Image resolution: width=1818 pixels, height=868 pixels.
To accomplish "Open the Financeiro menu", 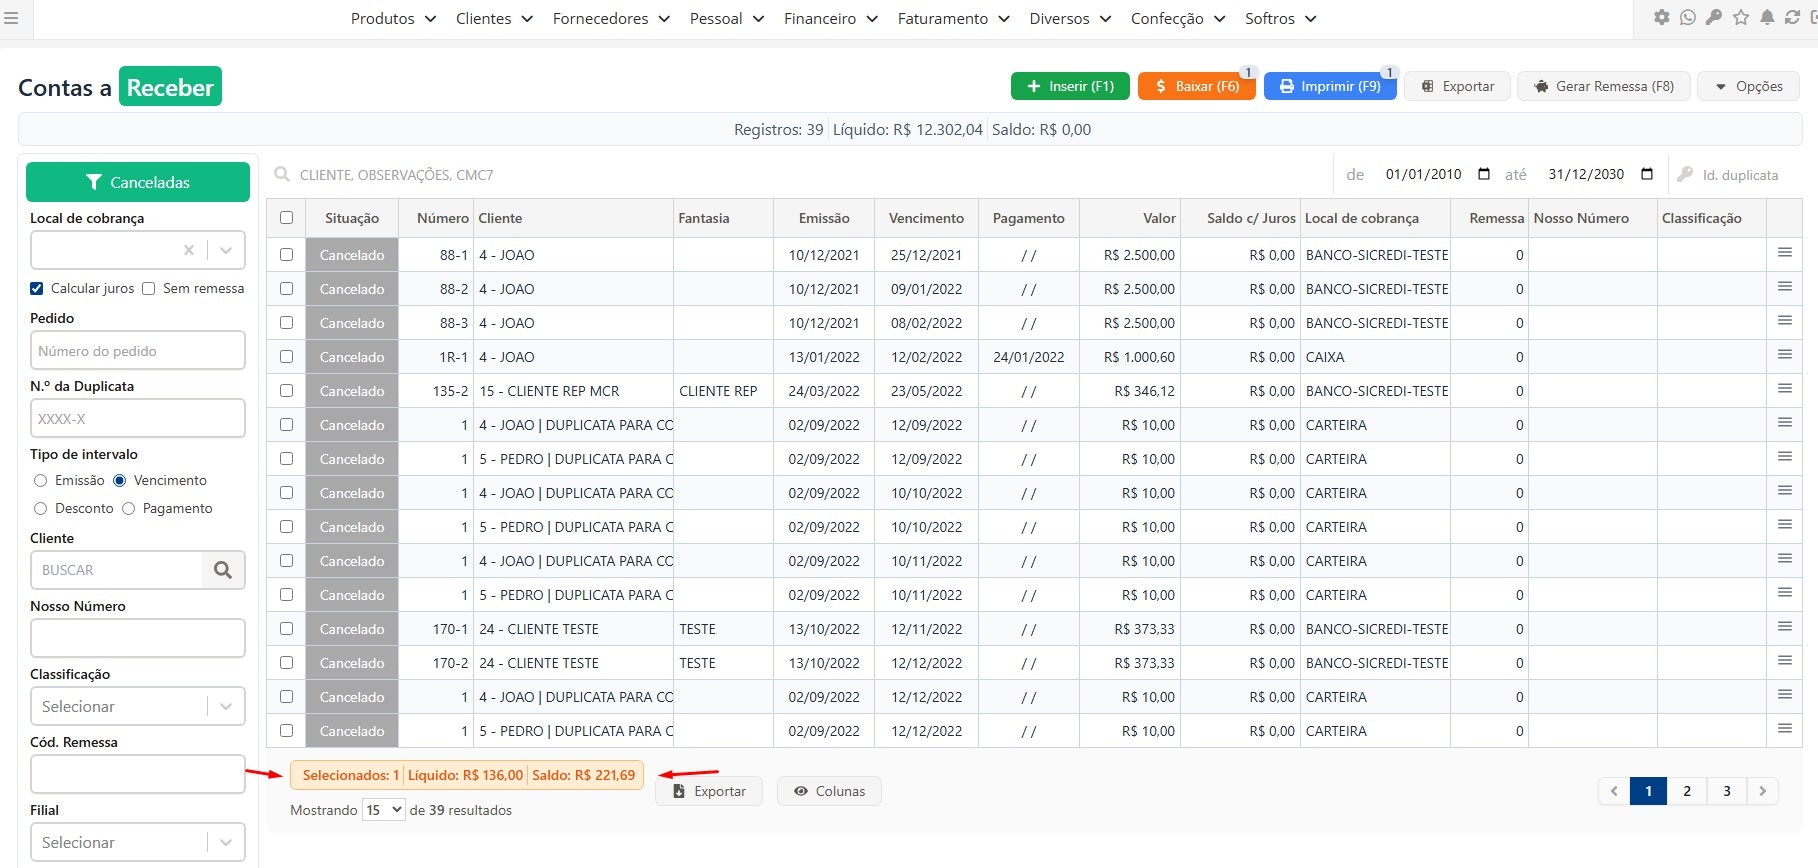I will pos(831,18).
